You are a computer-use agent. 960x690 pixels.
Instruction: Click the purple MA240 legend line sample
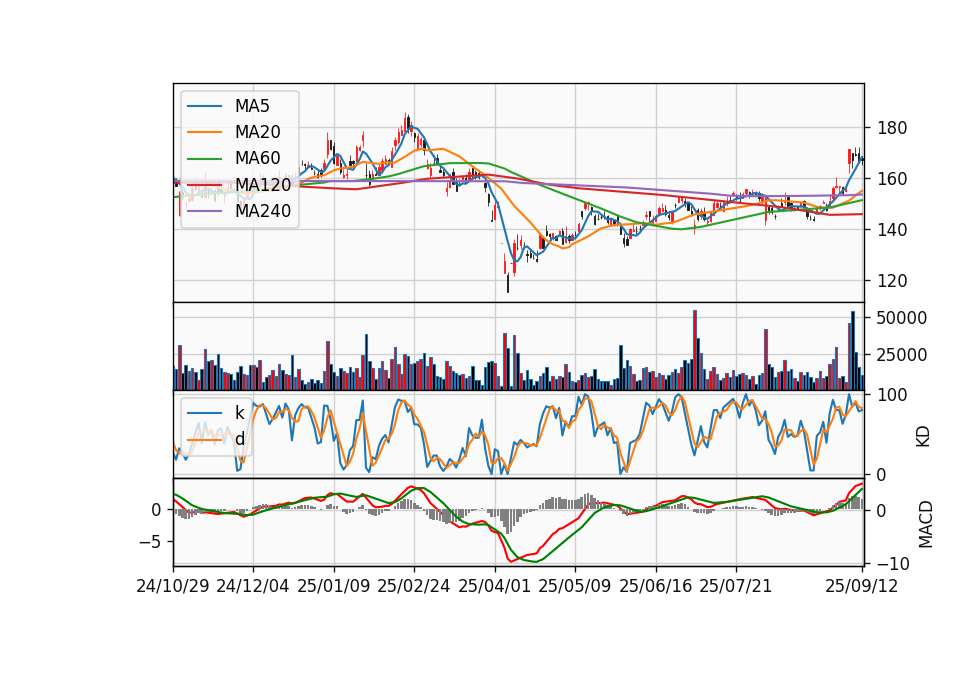pos(204,211)
